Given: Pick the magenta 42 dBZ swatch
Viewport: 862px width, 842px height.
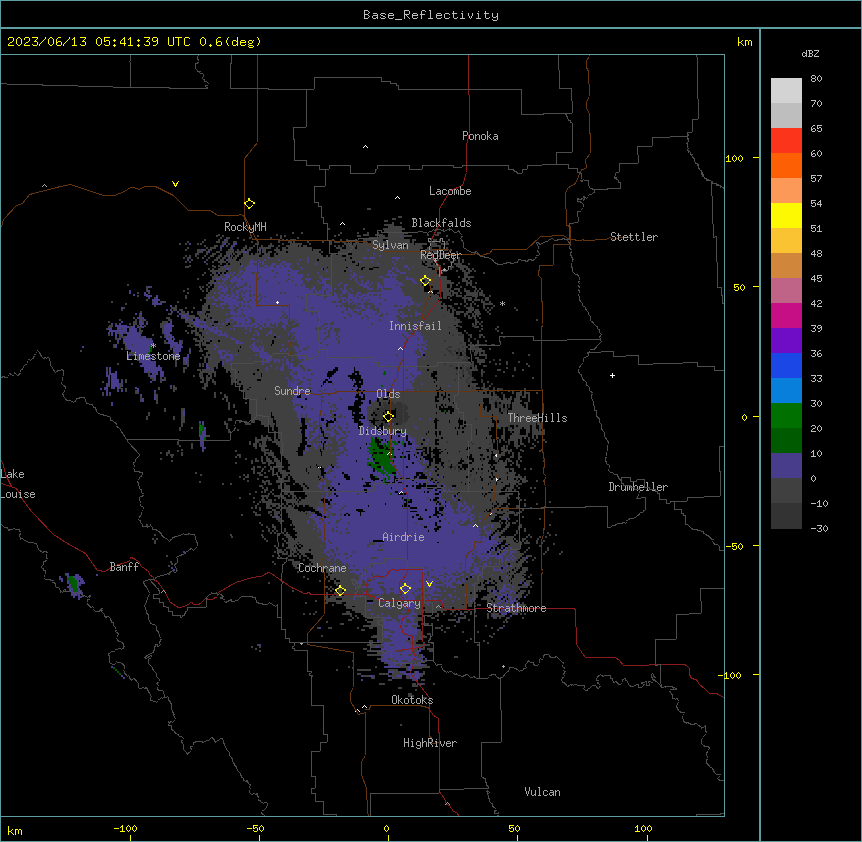Looking at the screenshot, I should point(786,315).
